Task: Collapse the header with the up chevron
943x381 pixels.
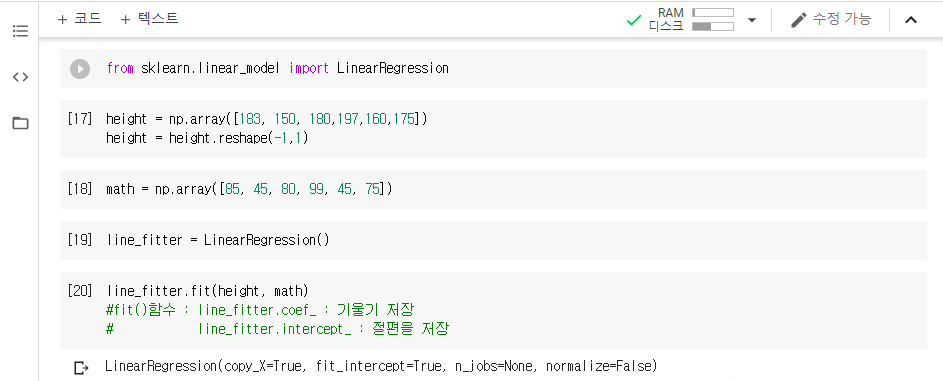Action: coord(911,20)
